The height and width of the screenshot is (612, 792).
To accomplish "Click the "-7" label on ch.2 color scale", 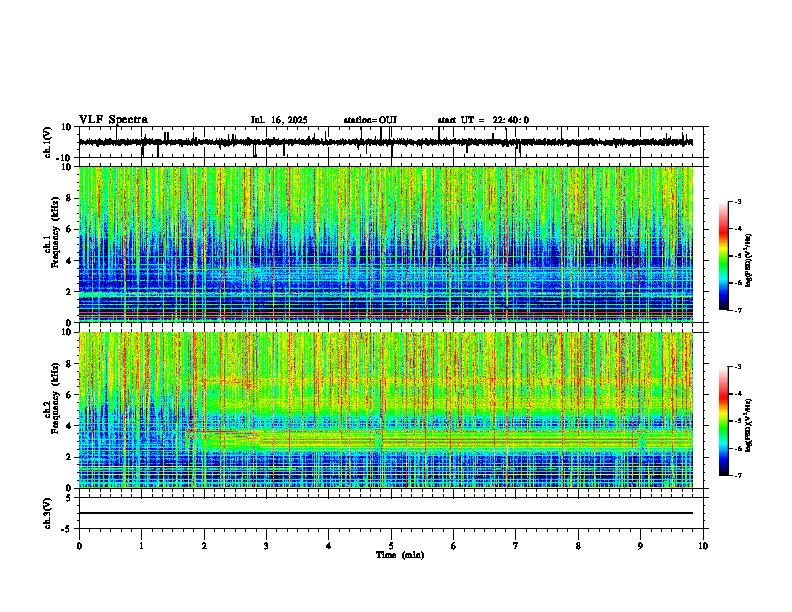I will [x=737, y=475].
